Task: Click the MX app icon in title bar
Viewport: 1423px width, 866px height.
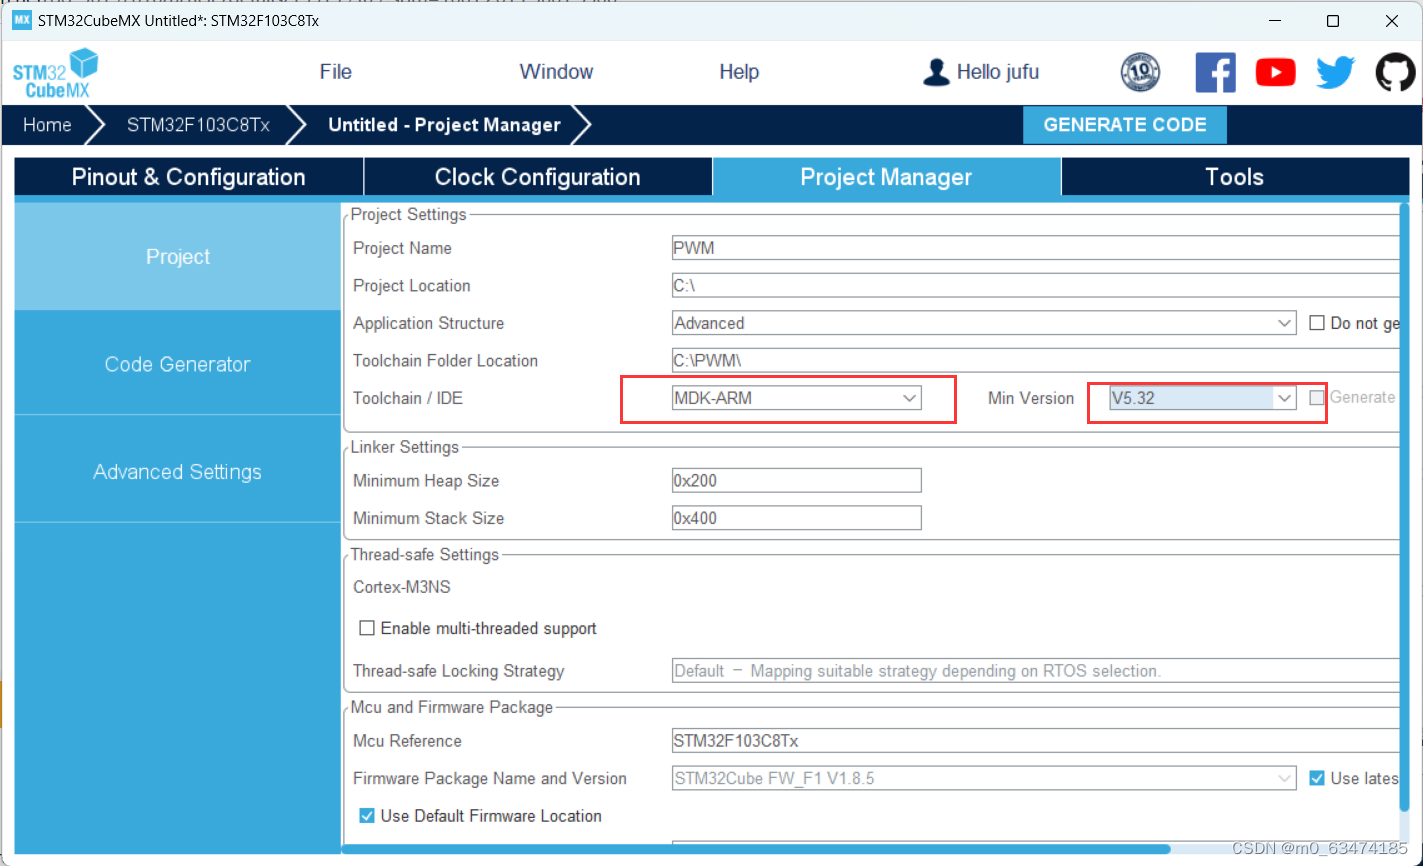Action: (x=21, y=20)
